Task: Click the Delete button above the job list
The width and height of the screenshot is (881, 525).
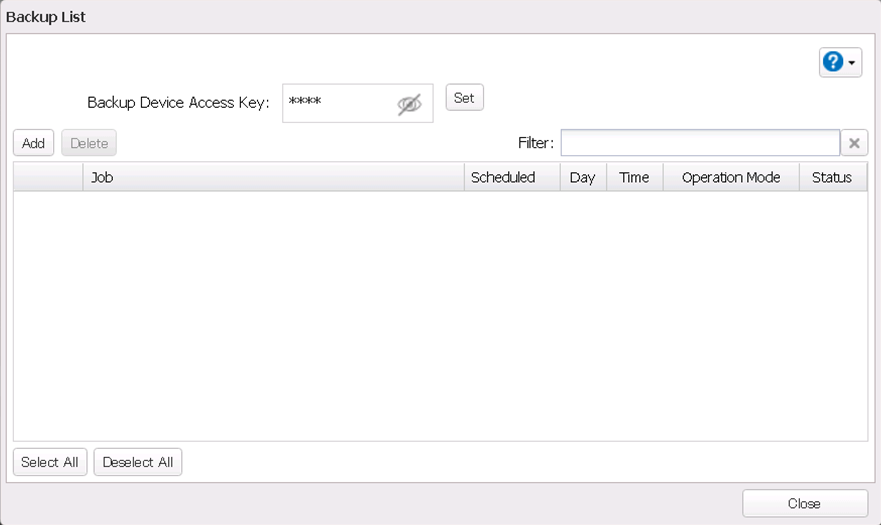Action: click(89, 143)
